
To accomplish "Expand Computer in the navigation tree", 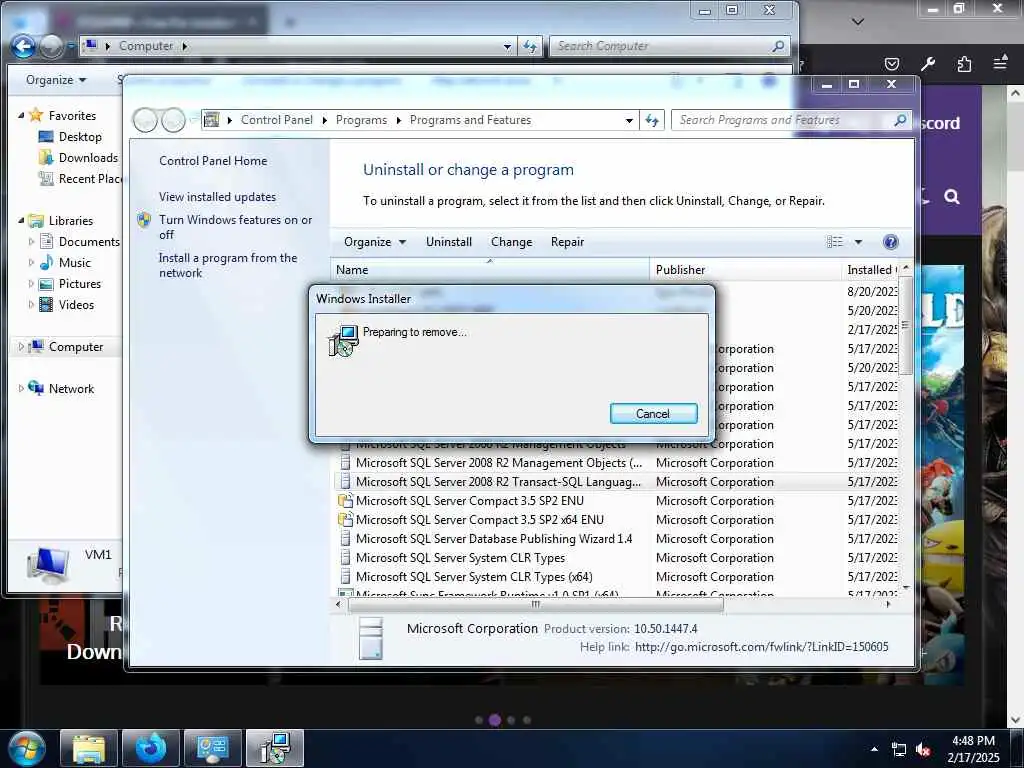I will pos(21,347).
